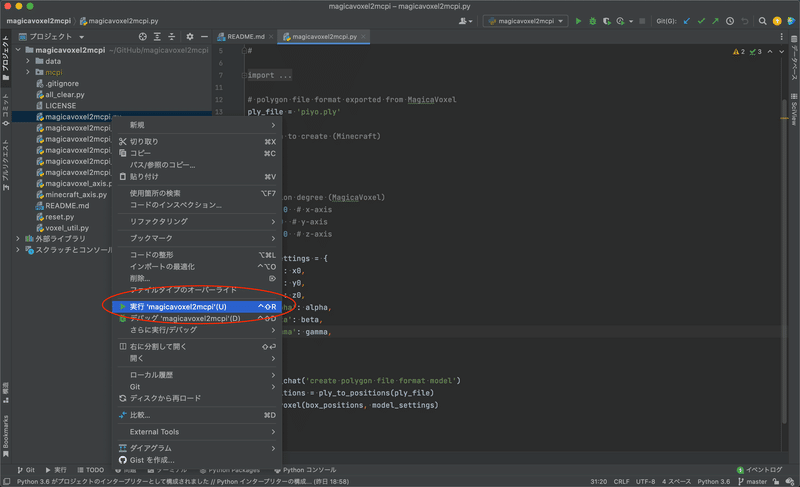Click the UTF-8 encoding widget
This screenshot has width=800, height=487.
point(645,481)
